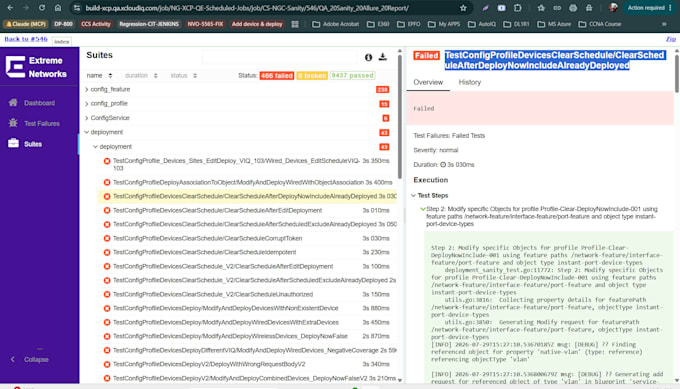The width and height of the screenshot is (680, 389).
Task: Download suites data via download icon
Action: (x=382, y=57)
